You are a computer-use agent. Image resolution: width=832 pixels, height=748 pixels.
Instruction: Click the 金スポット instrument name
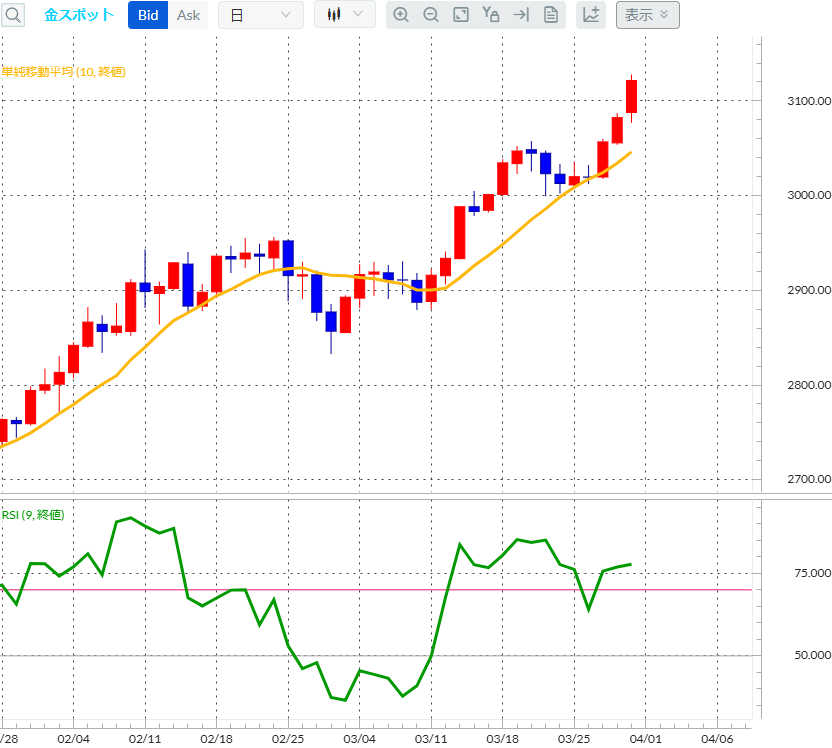pos(79,15)
